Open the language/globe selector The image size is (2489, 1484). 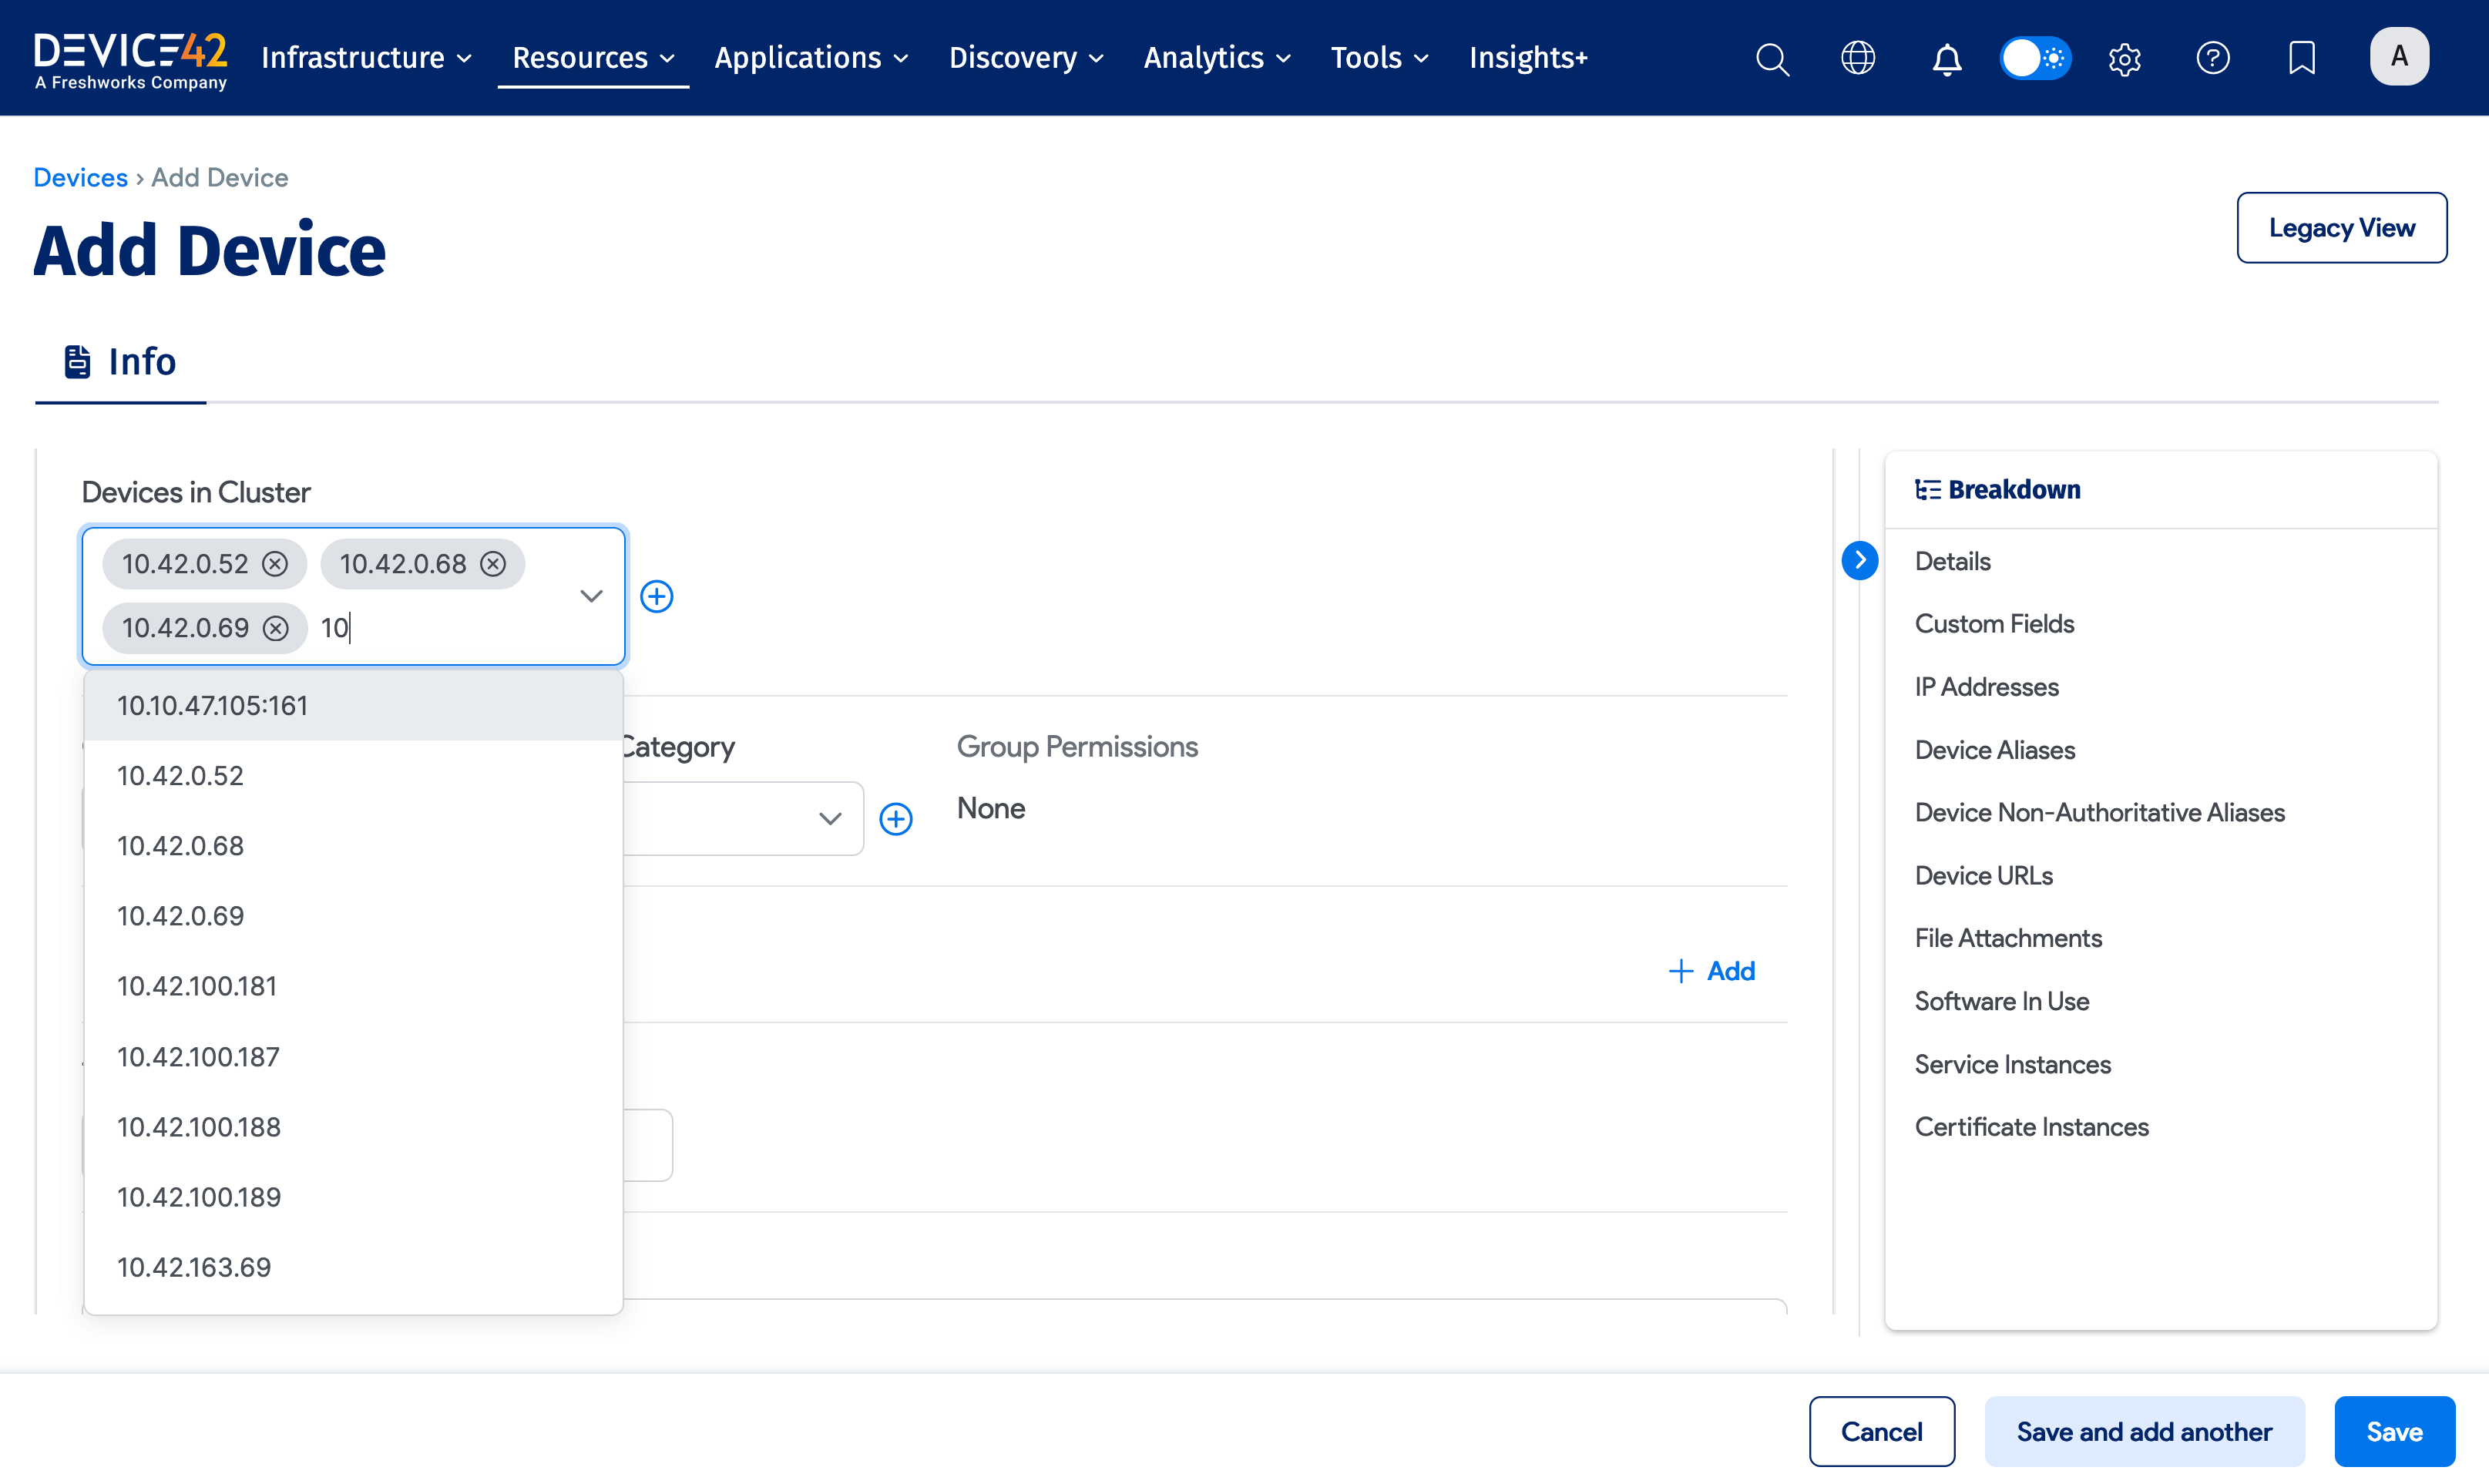(x=1858, y=58)
